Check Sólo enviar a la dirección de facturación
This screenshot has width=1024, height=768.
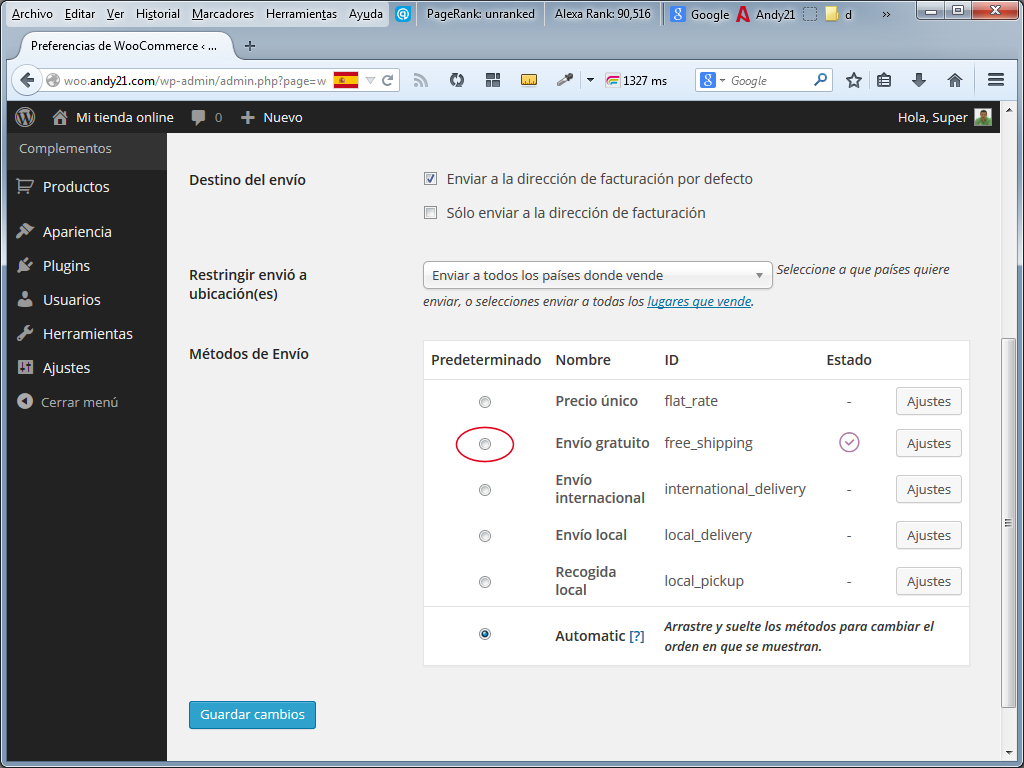tap(430, 212)
